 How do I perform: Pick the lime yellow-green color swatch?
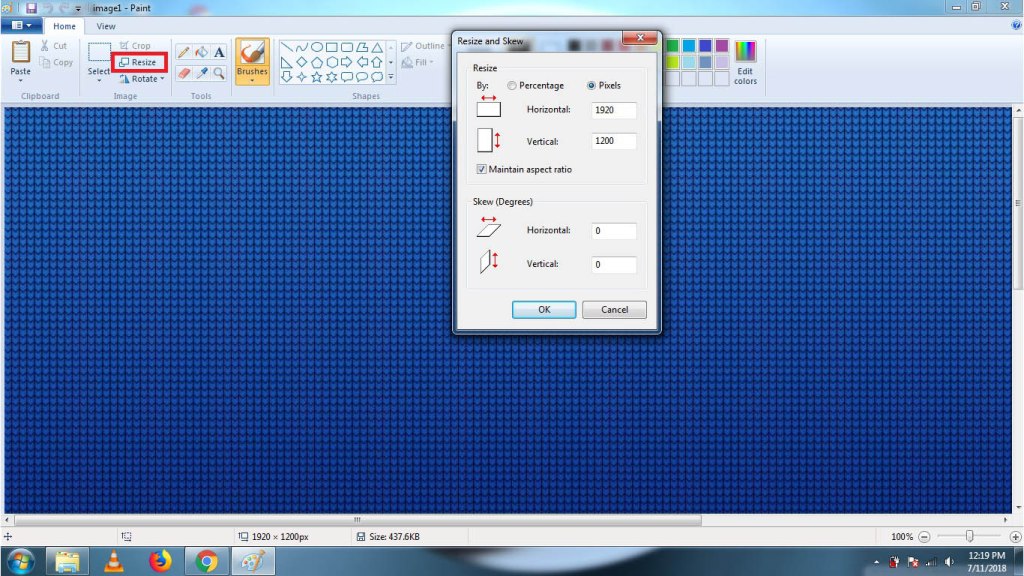(673, 62)
